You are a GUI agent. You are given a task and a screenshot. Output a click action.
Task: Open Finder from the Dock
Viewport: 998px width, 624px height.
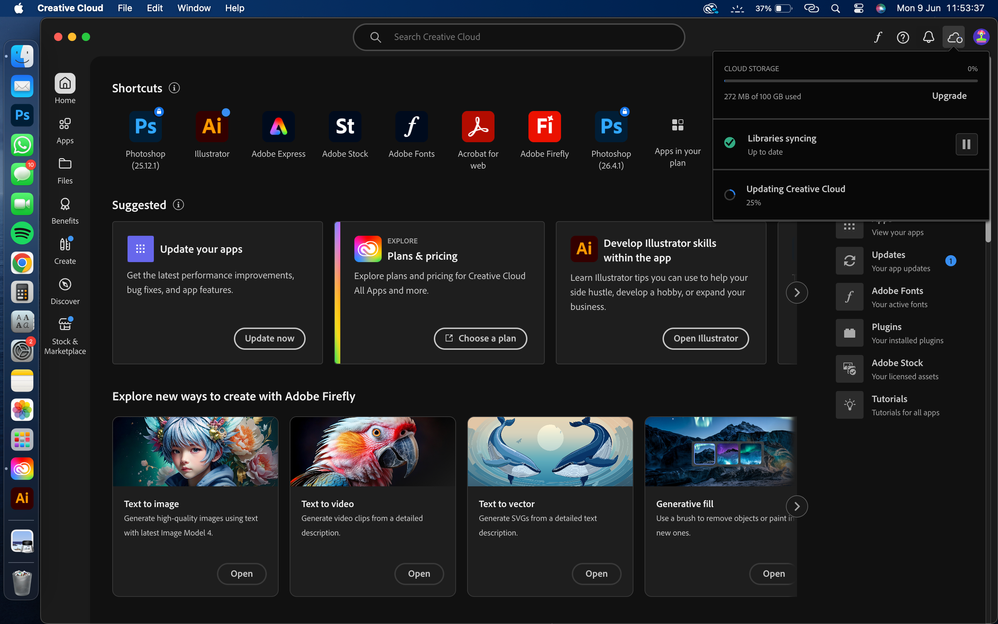tap(22, 56)
